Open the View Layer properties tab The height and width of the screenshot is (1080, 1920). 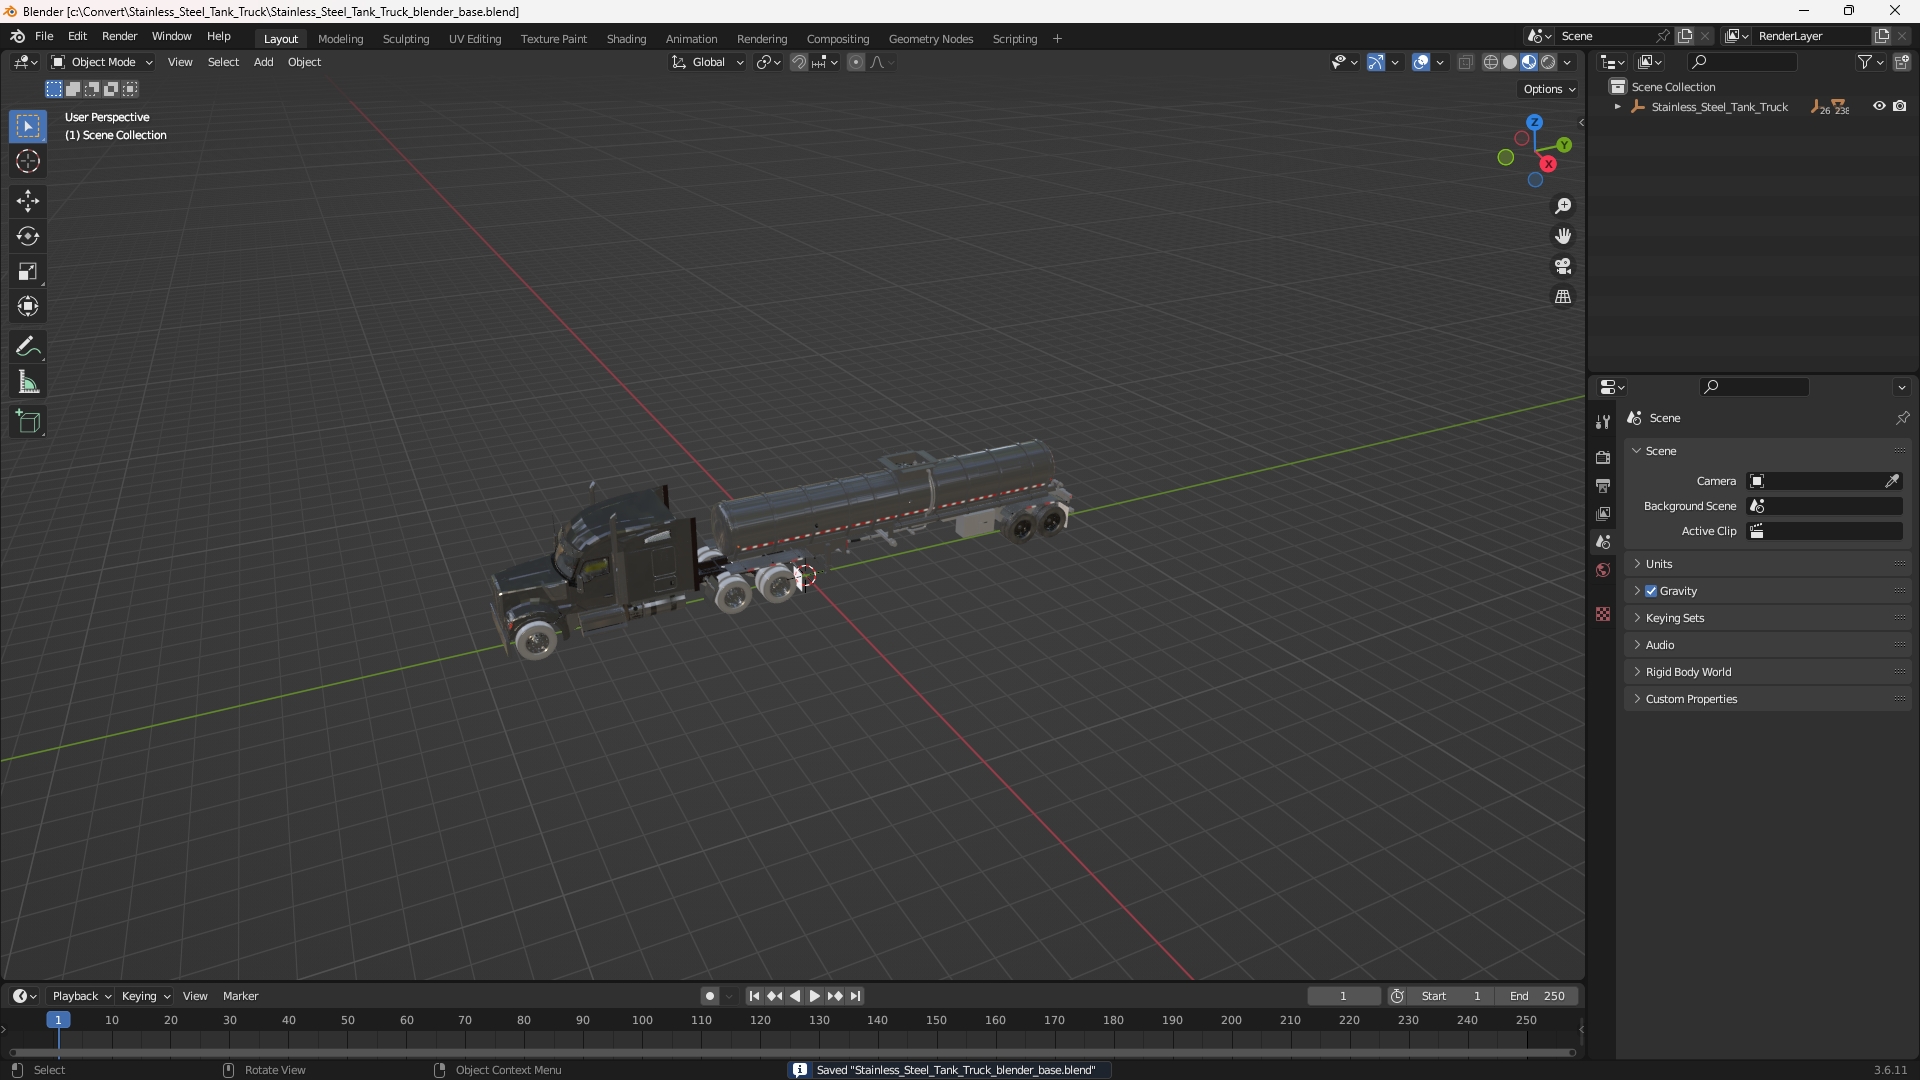(x=1603, y=513)
